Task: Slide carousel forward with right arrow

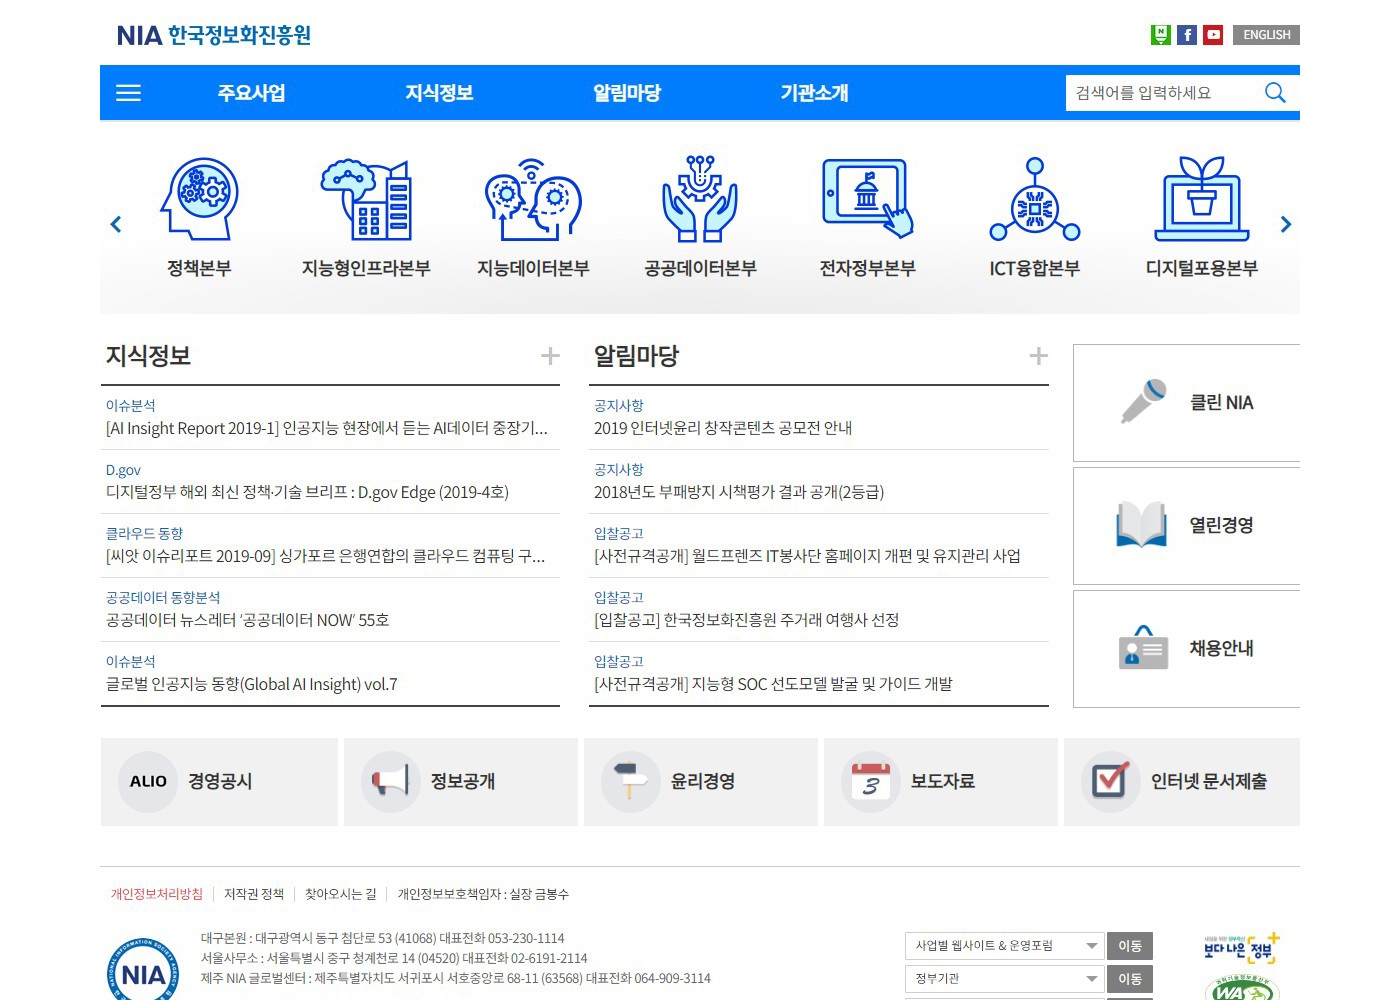Action: [1286, 225]
